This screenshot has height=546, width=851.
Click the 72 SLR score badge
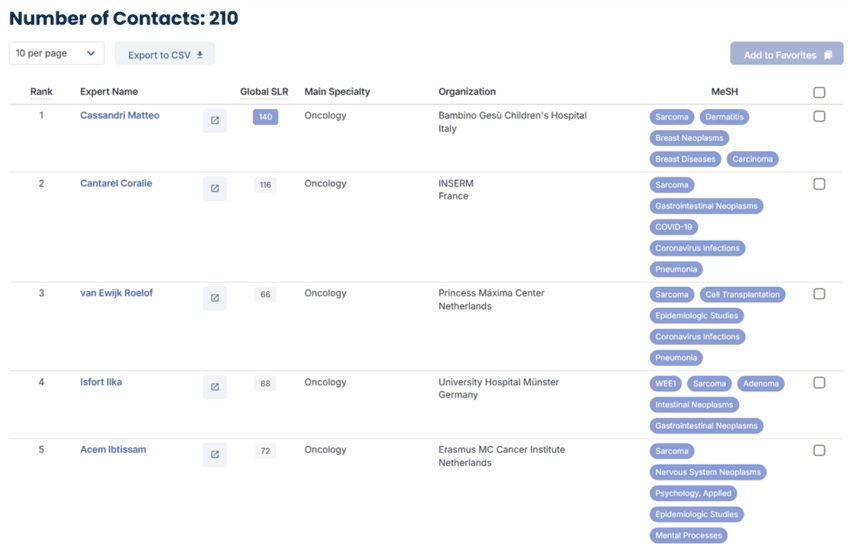pos(265,451)
